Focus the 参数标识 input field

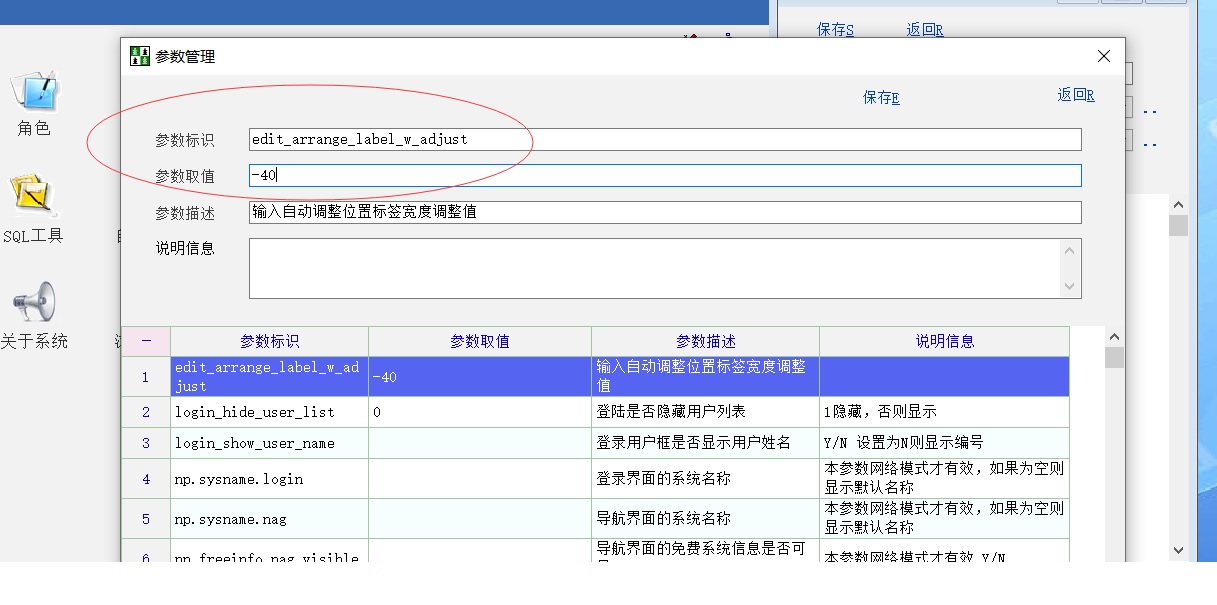click(x=665, y=140)
